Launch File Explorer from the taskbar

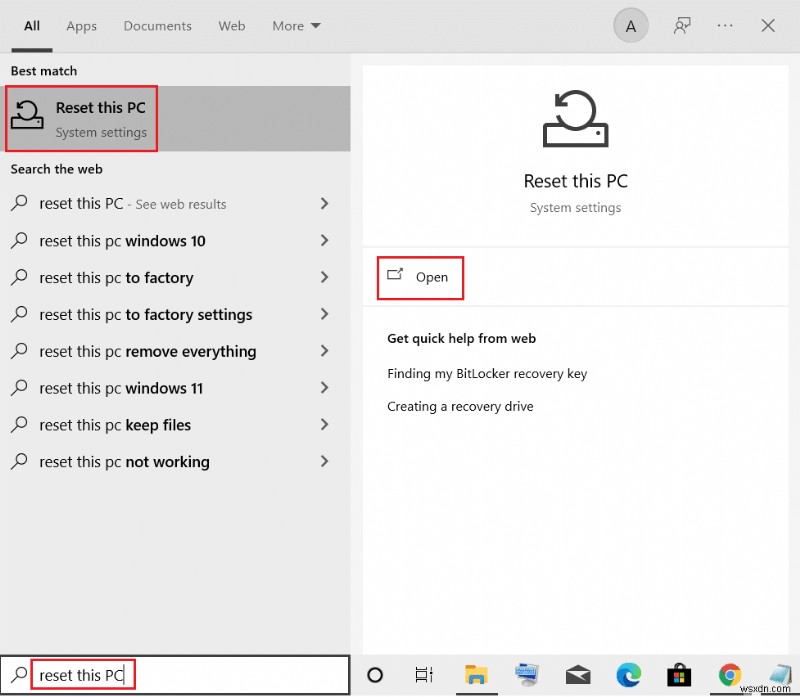point(475,675)
